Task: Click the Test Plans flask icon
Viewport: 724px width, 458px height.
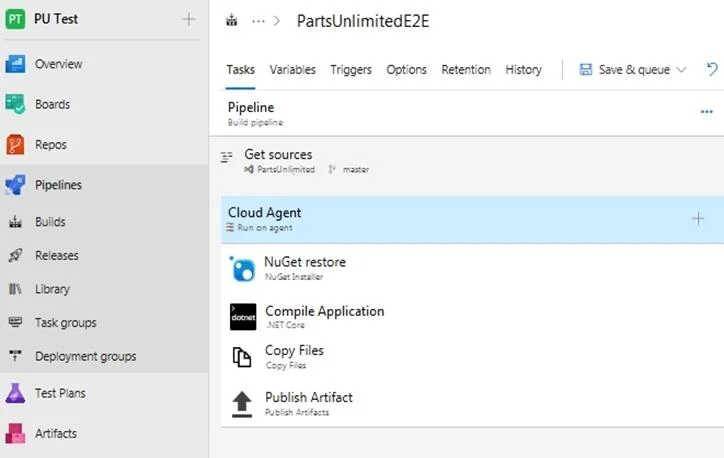Action: [x=15, y=393]
